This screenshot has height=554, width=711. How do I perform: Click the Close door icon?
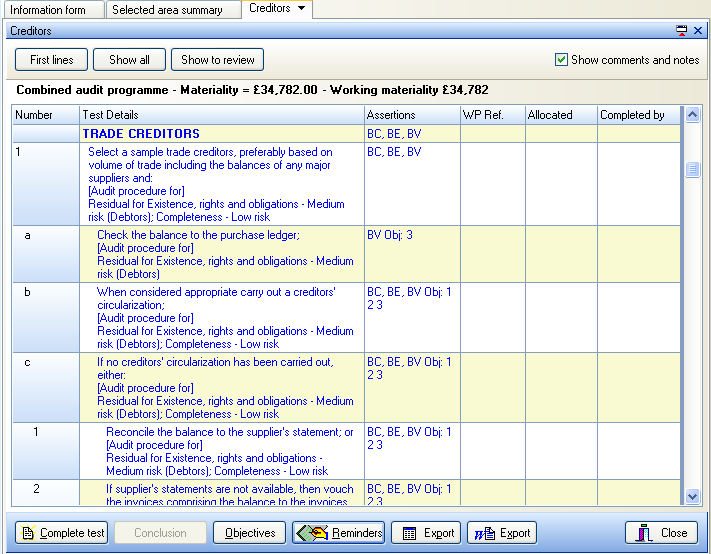(644, 533)
